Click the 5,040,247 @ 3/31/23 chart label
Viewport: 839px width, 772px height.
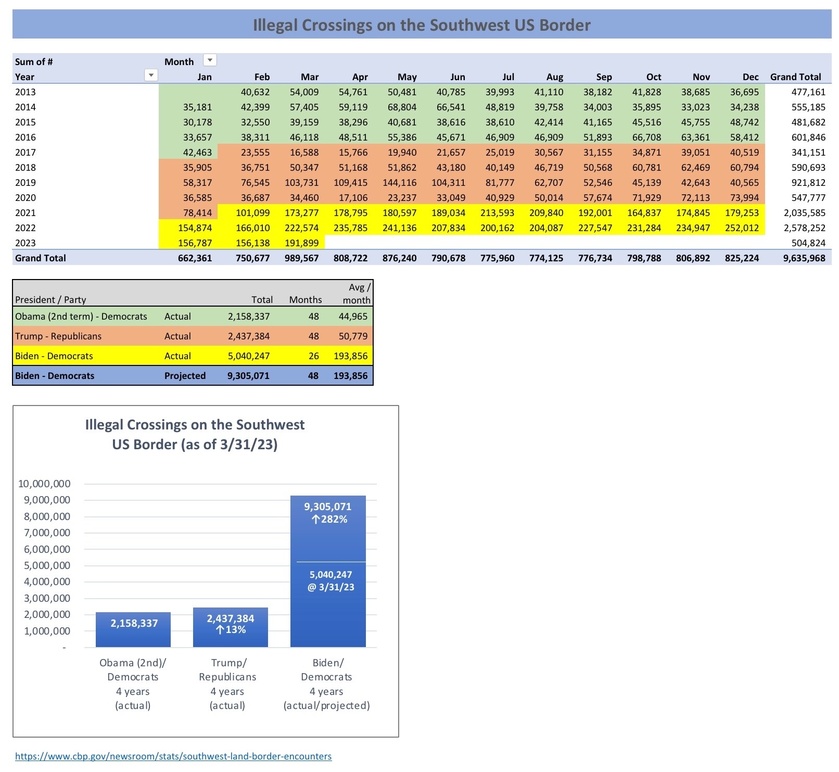[331, 581]
